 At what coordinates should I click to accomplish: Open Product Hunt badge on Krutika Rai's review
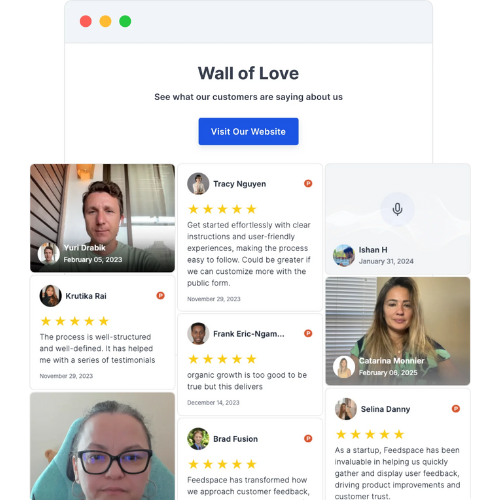160,296
